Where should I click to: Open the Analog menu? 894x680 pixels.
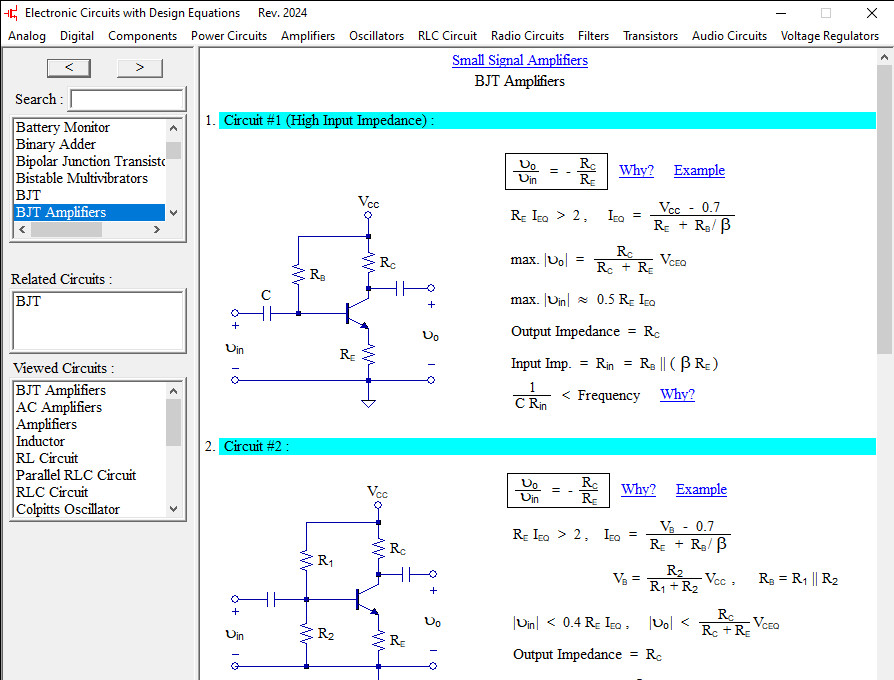point(27,36)
